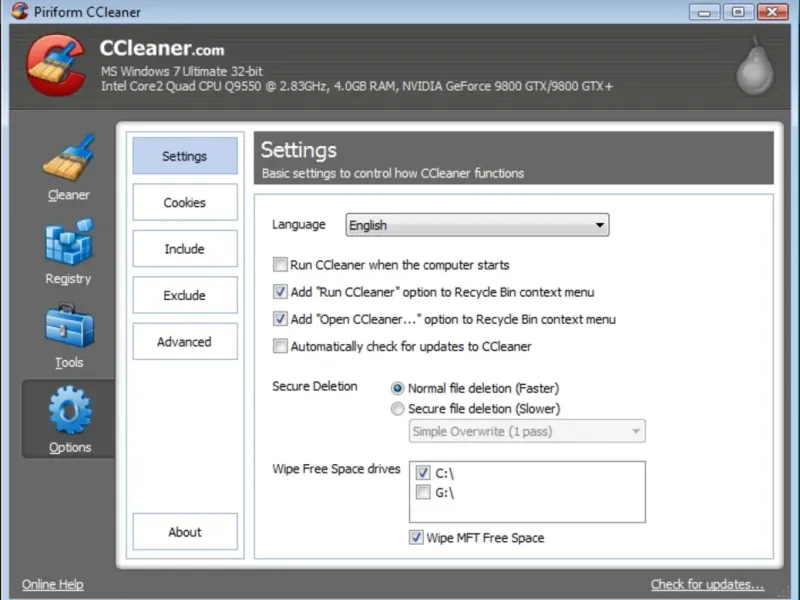Image resolution: width=800 pixels, height=600 pixels.
Task: Click the MS Windows 7 Ultimate 32-bit text
Action: 182,71
